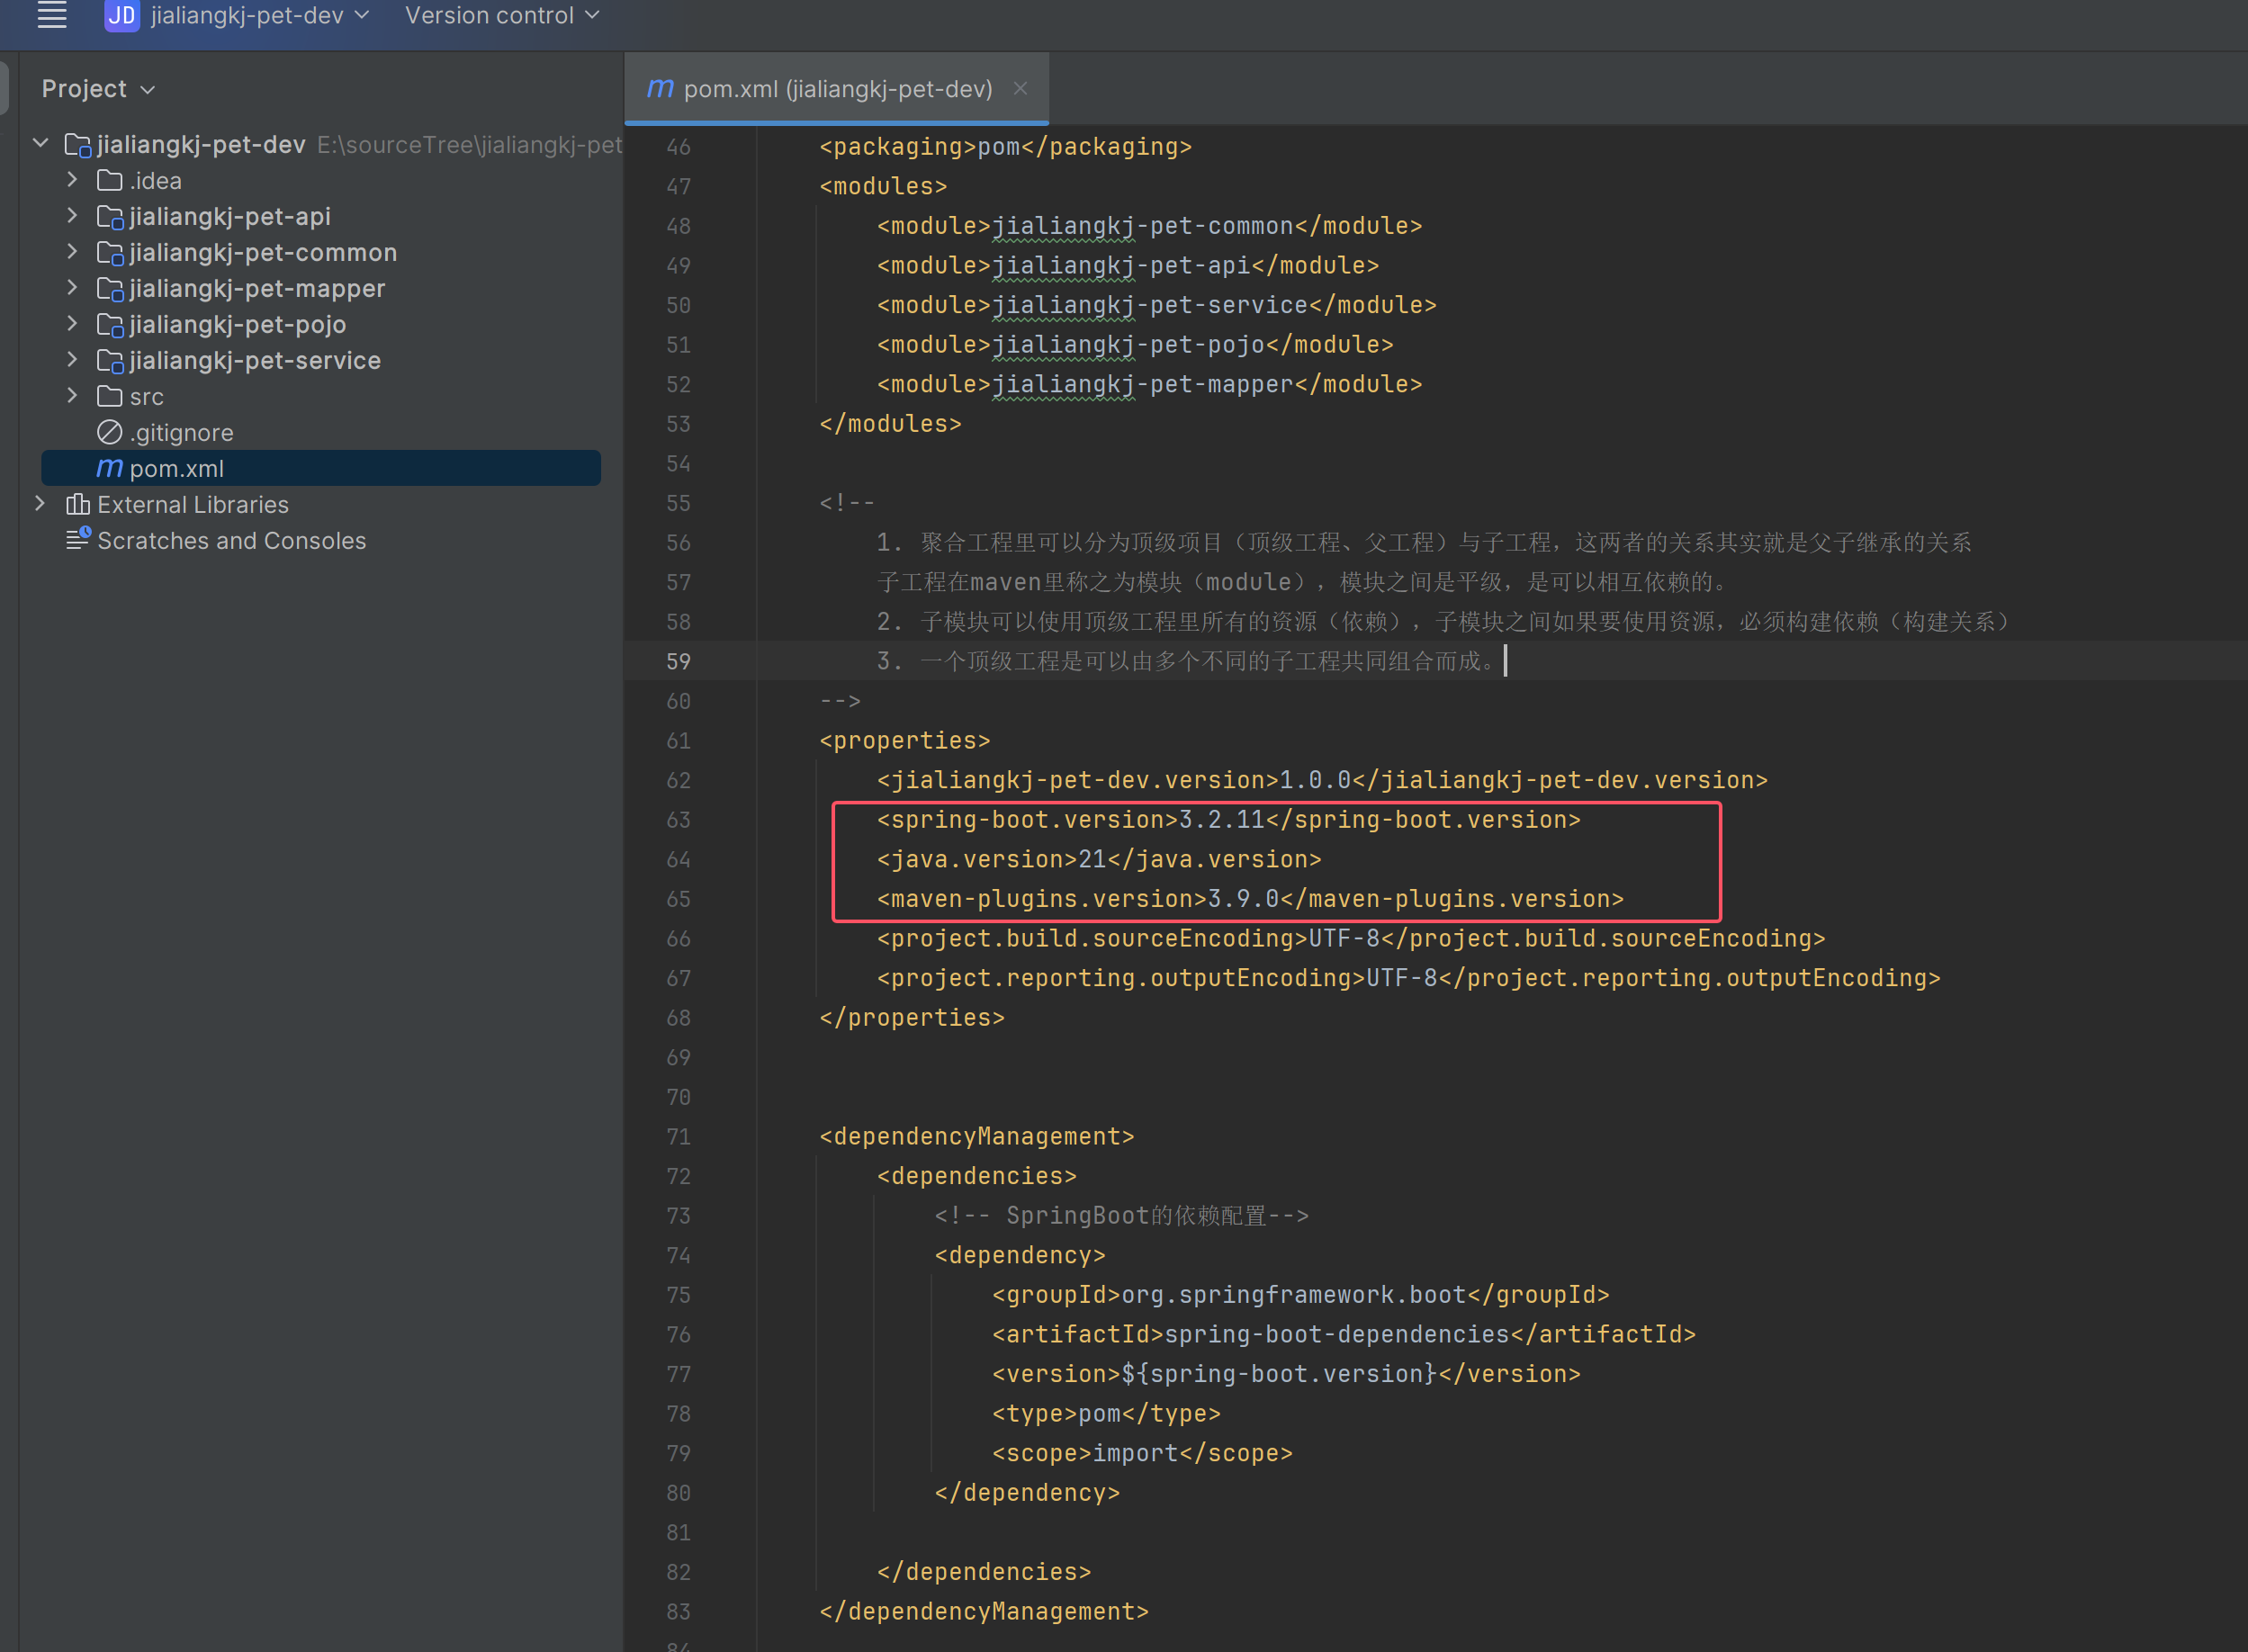Viewport: 2248px width, 1652px height.
Task: Click the ${spring-boot.version} version line
Action: (1286, 1374)
